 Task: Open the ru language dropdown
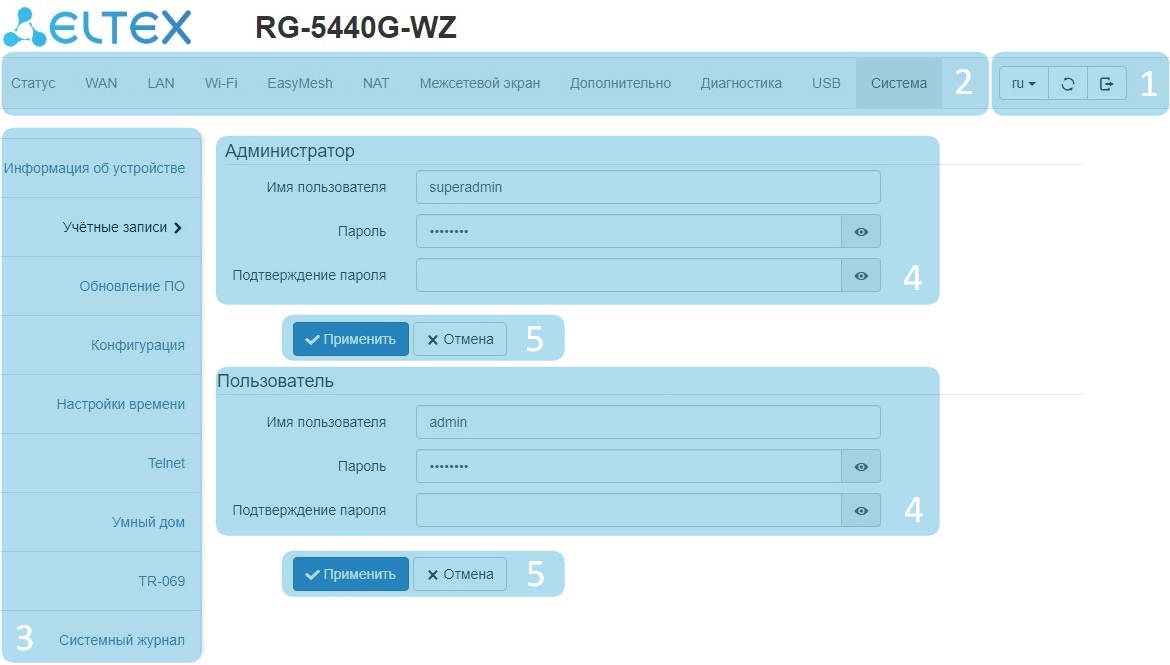(x=1024, y=84)
